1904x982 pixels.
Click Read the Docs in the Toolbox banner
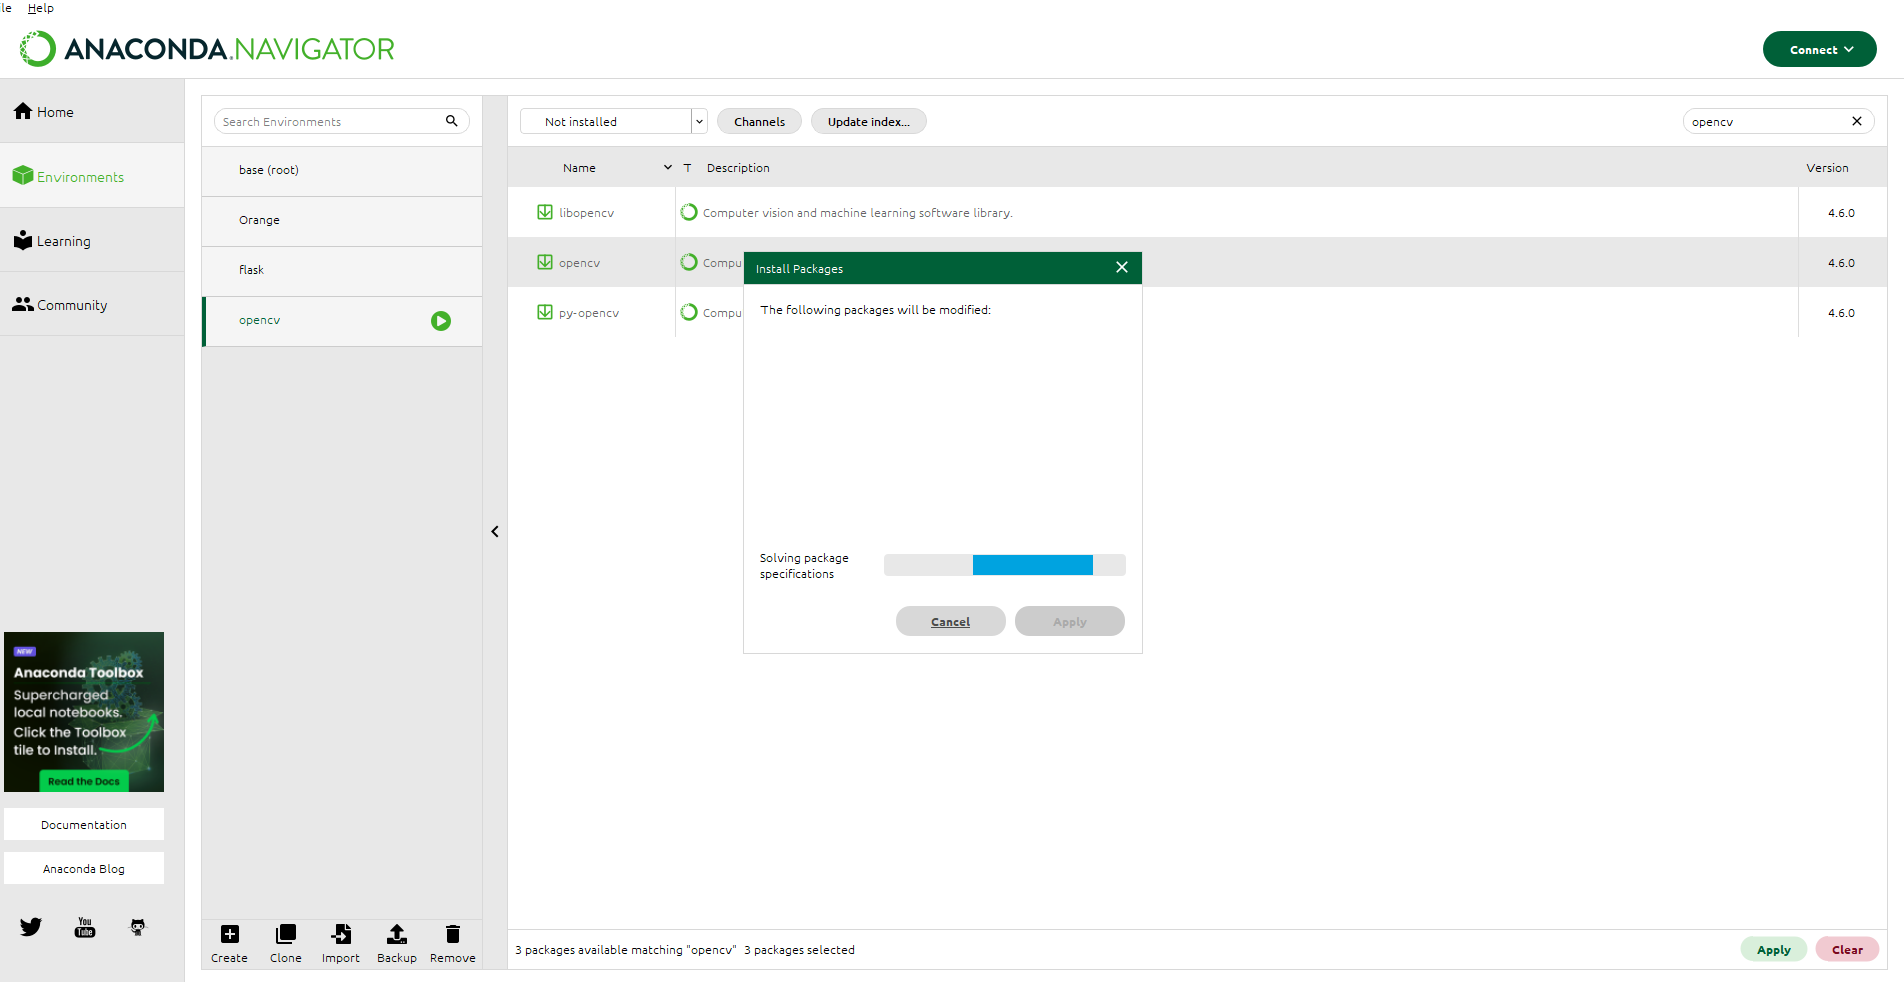coord(84,781)
